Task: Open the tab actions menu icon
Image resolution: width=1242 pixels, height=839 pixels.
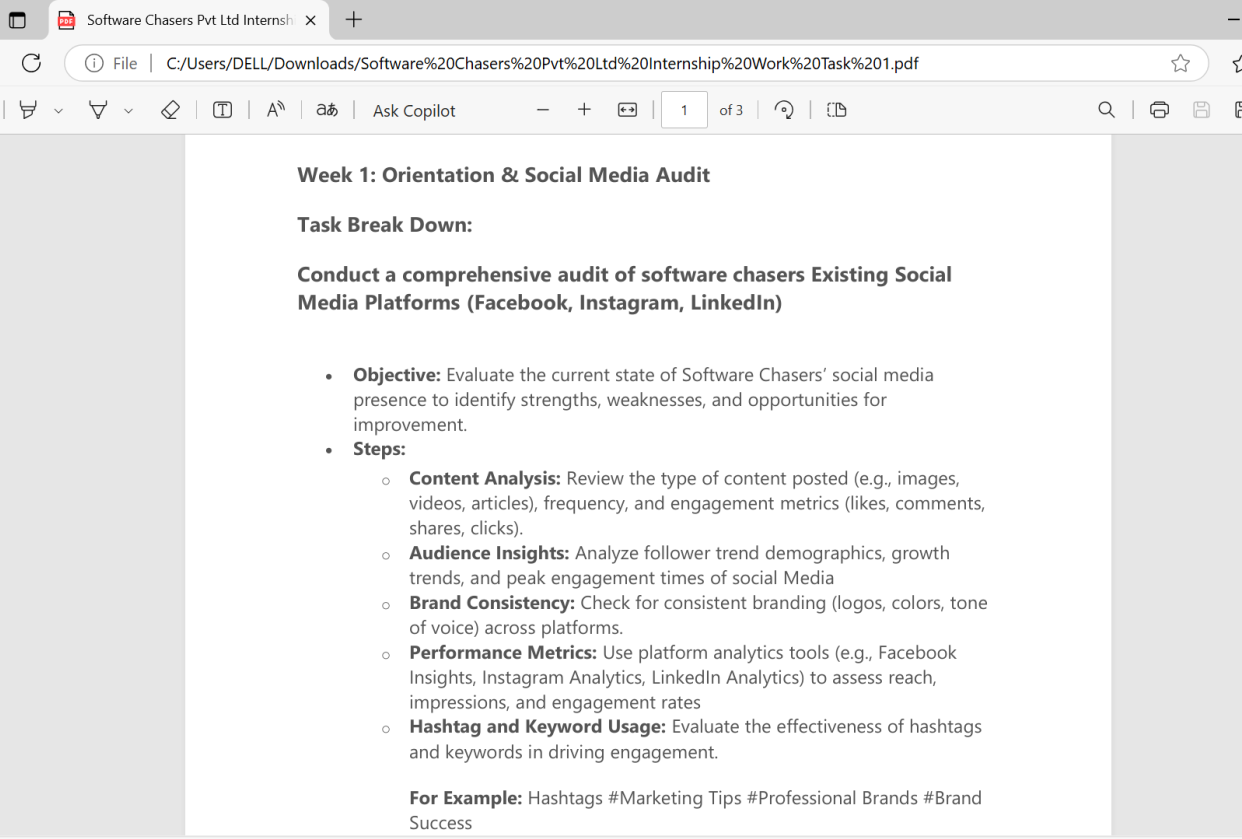Action: click(x=17, y=20)
